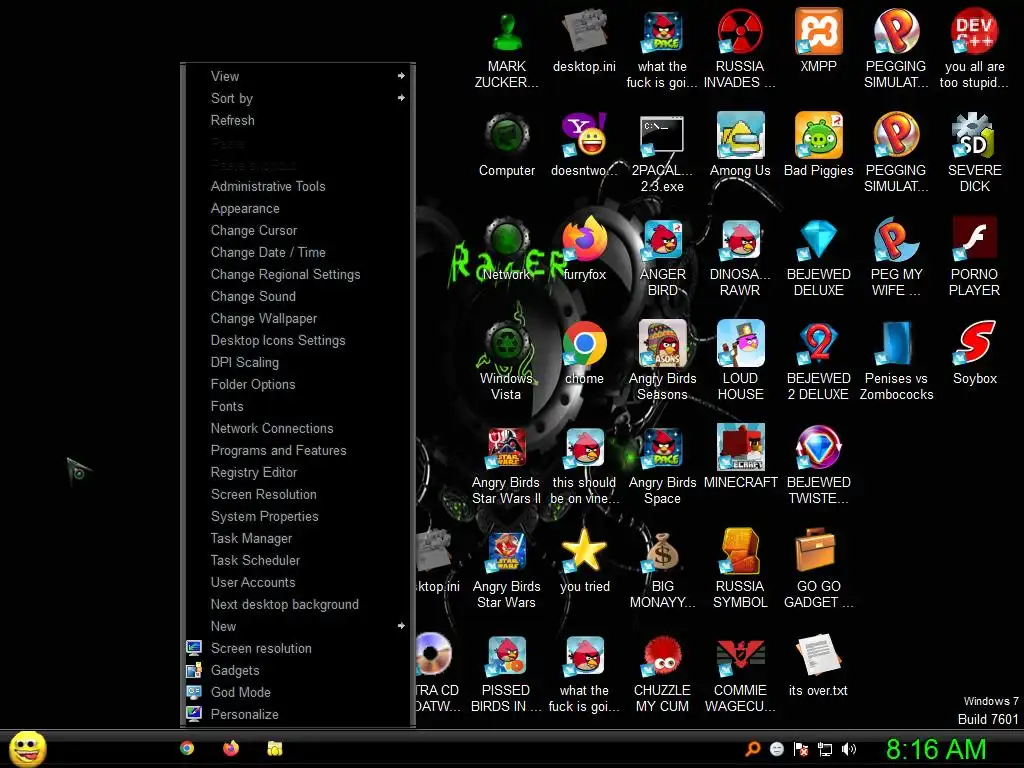This screenshot has width=1024, height=768.
Task: Launch the chome Chrome shortcut
Action: point(584,353)
